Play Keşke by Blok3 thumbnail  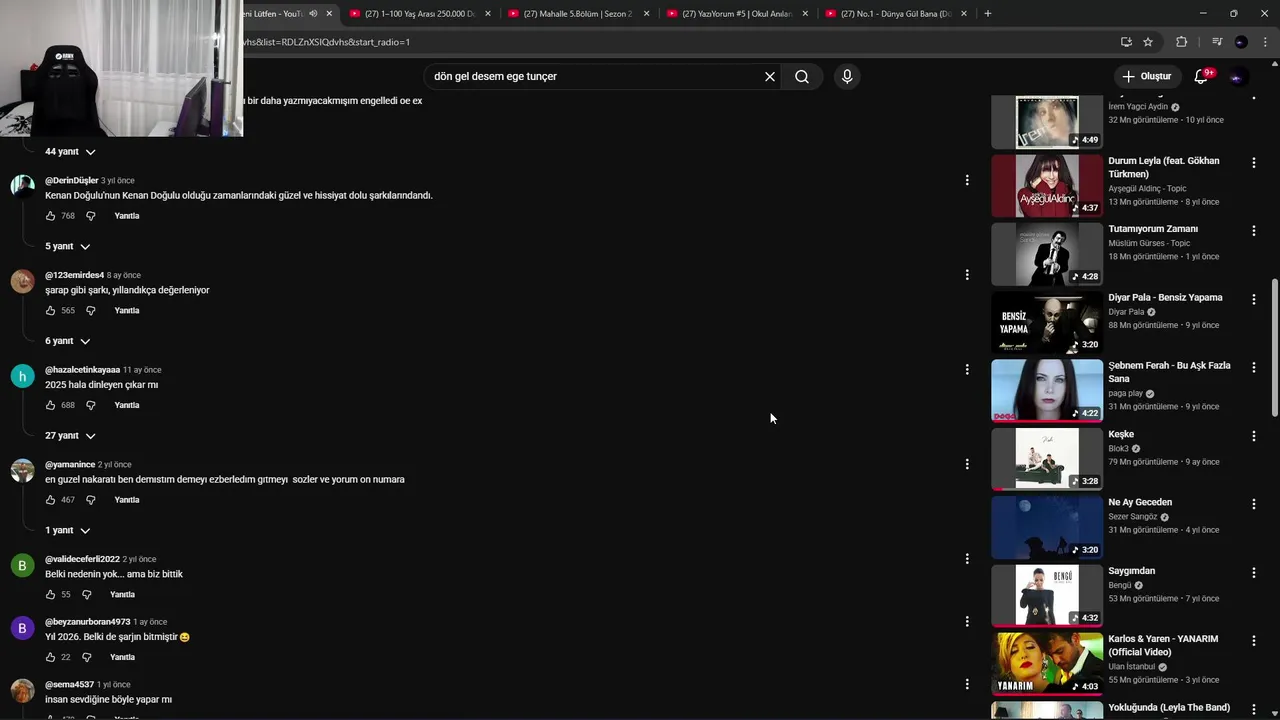point(1047,459)
